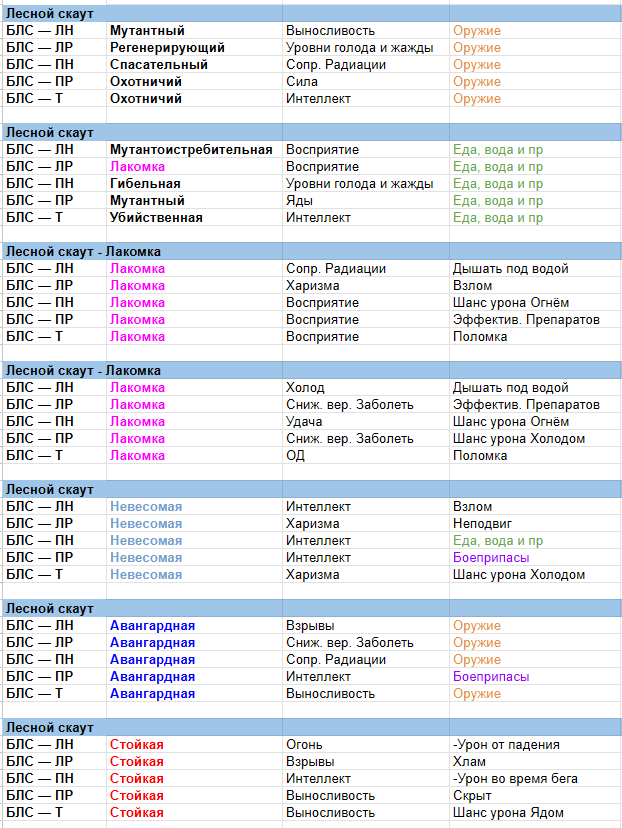The width and height of the screenshot is (622, 828).
Task: Click the 'Скрыт' cell
Action: pos(535,795)
